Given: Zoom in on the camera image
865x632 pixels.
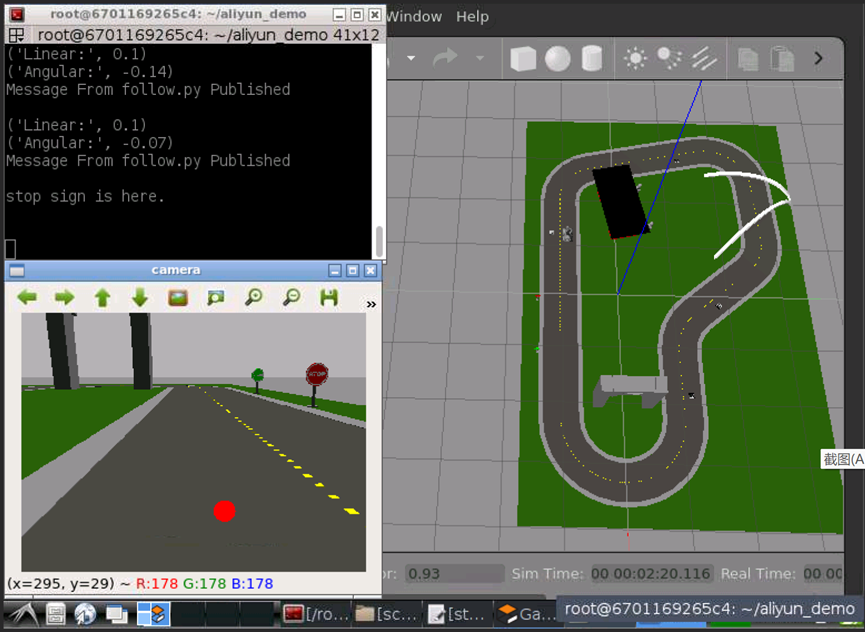Looking at the screenshot, I should (254, 297).
